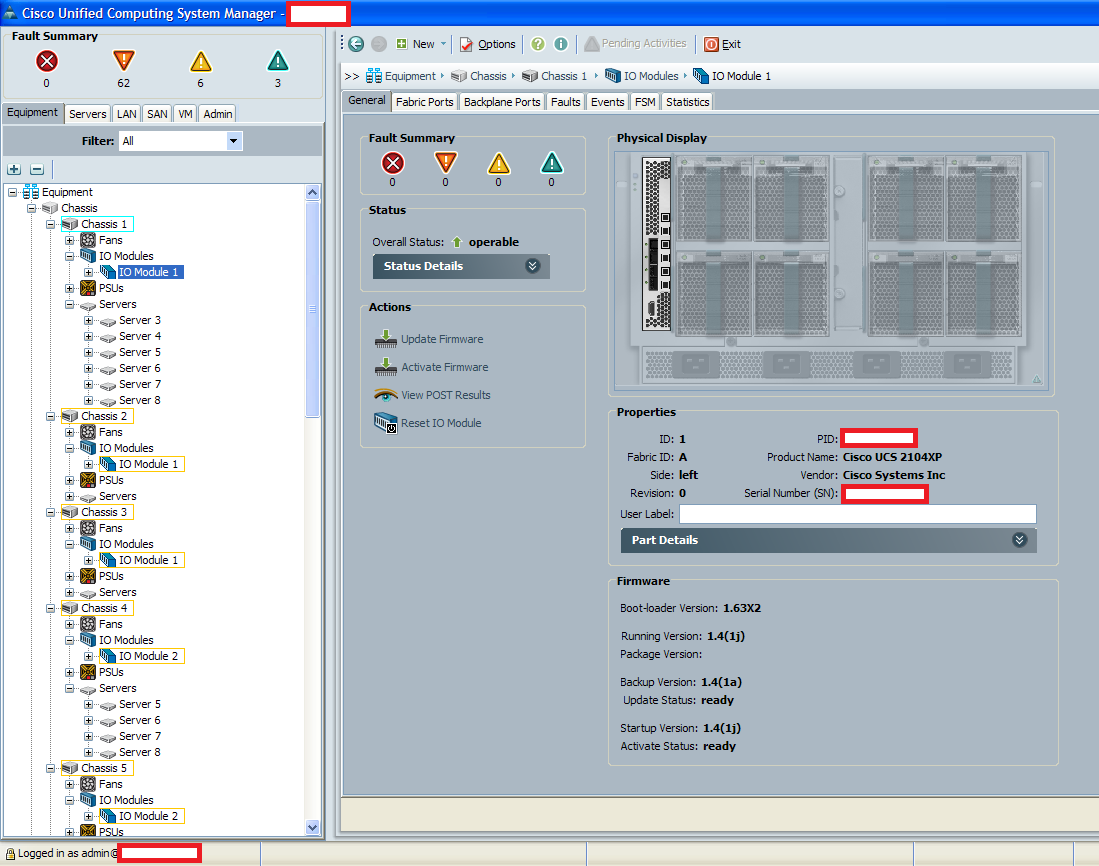
Task: Click the User Label input field
Action: pyautogui.click(x=857, y=514)
